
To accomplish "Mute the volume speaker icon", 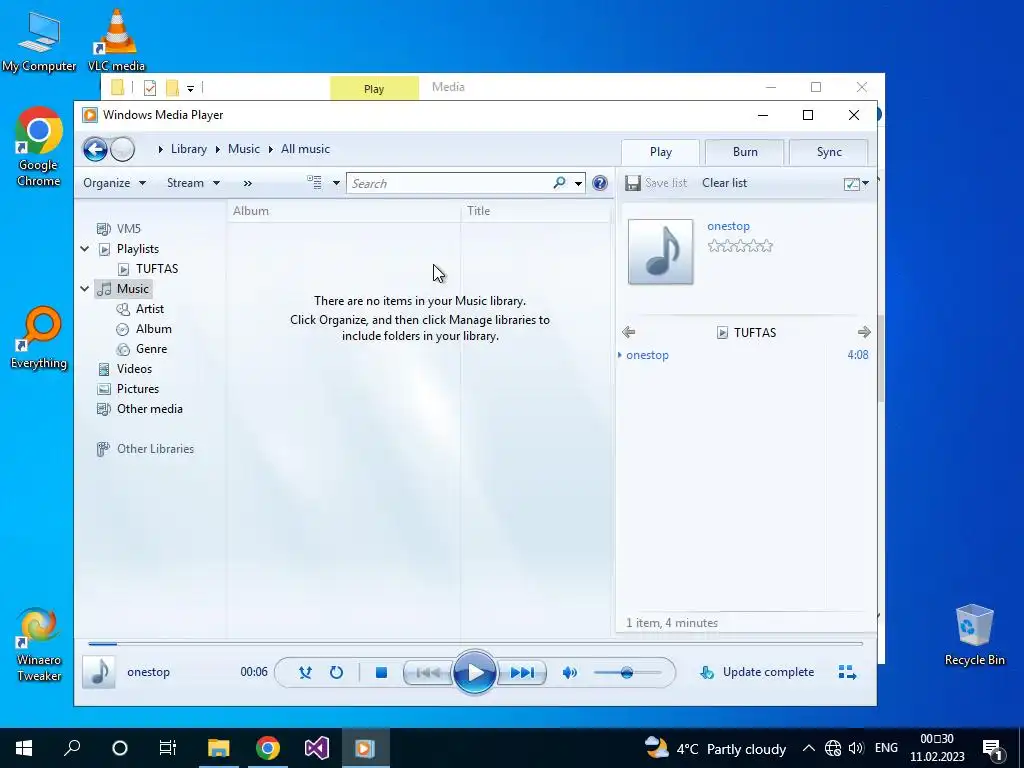I will 569,672.
